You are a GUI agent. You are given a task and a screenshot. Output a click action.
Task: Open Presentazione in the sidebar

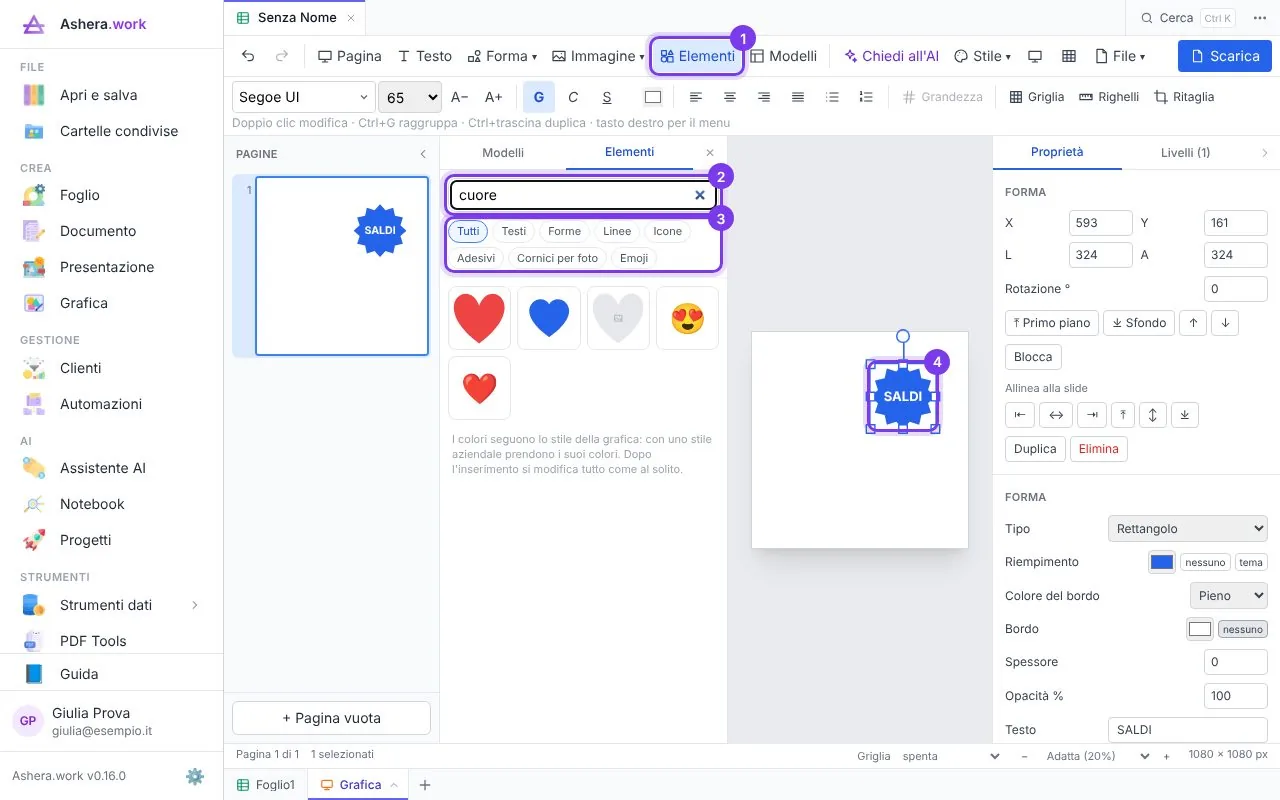[107, 267]
